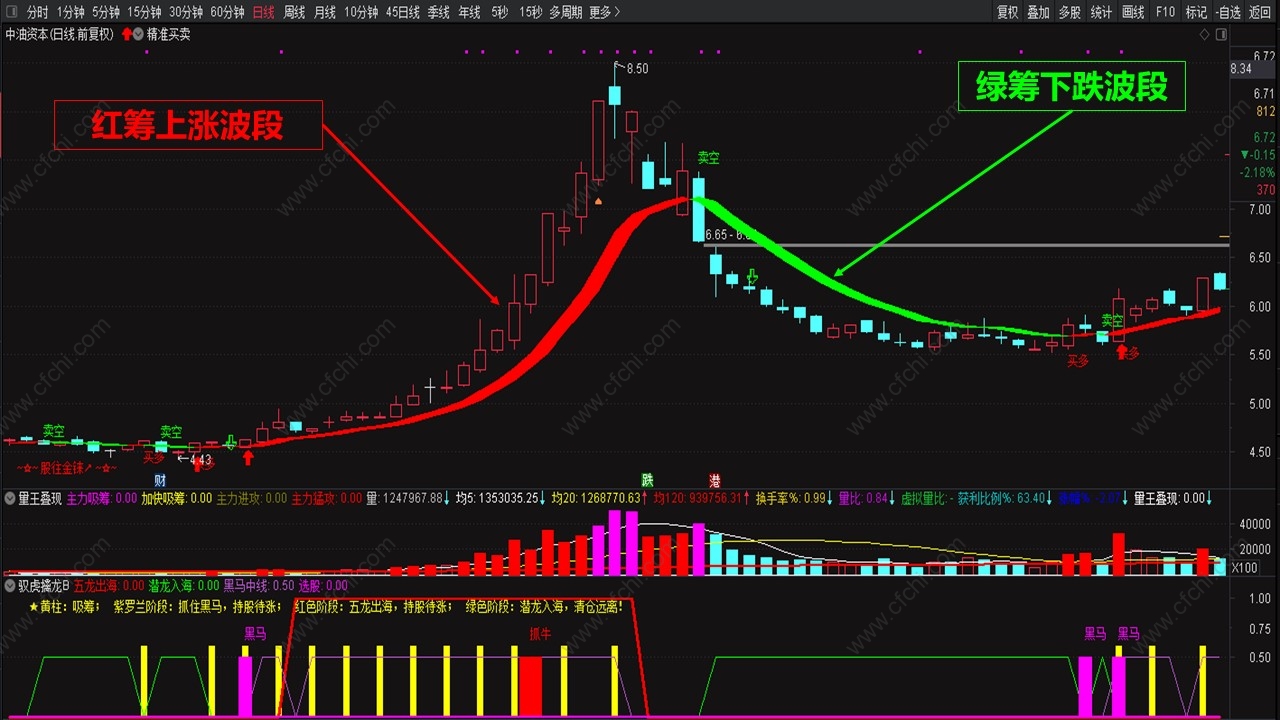Open settings icon of 量王叠现 indicator
The height and width of the screenshot is (720, 1280).
pos(10,497)
